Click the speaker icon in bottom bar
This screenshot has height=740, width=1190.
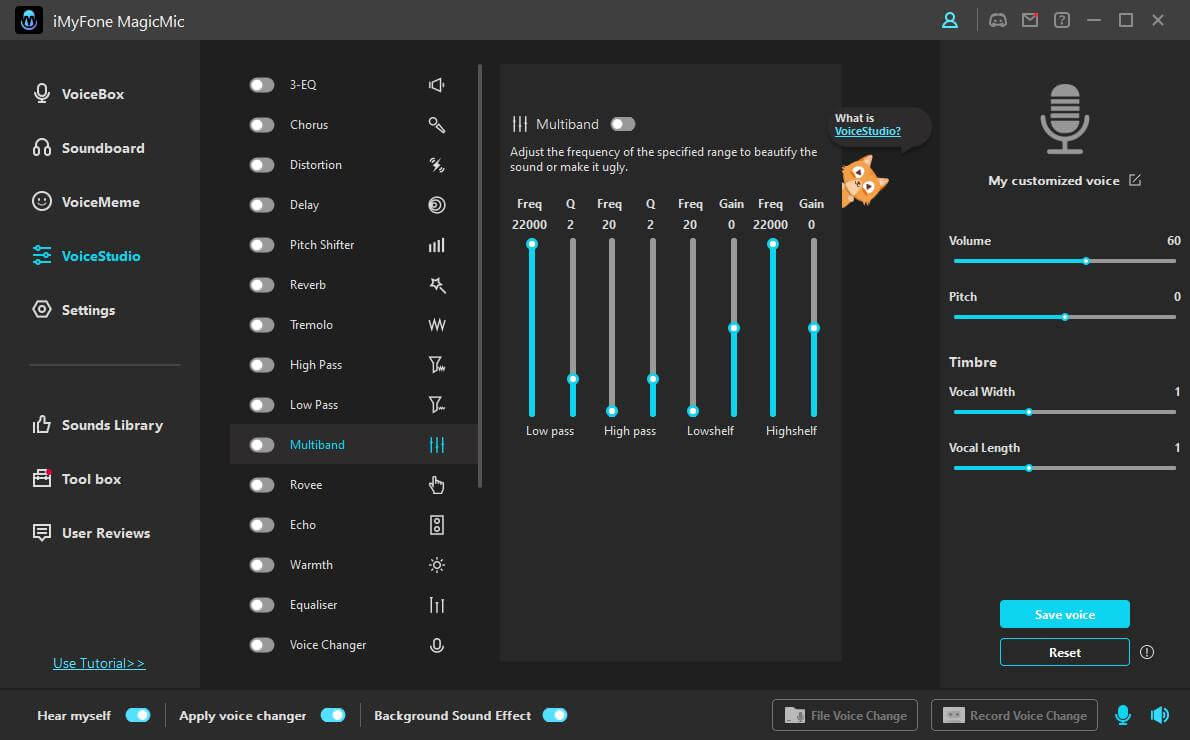pos(1160,715)
